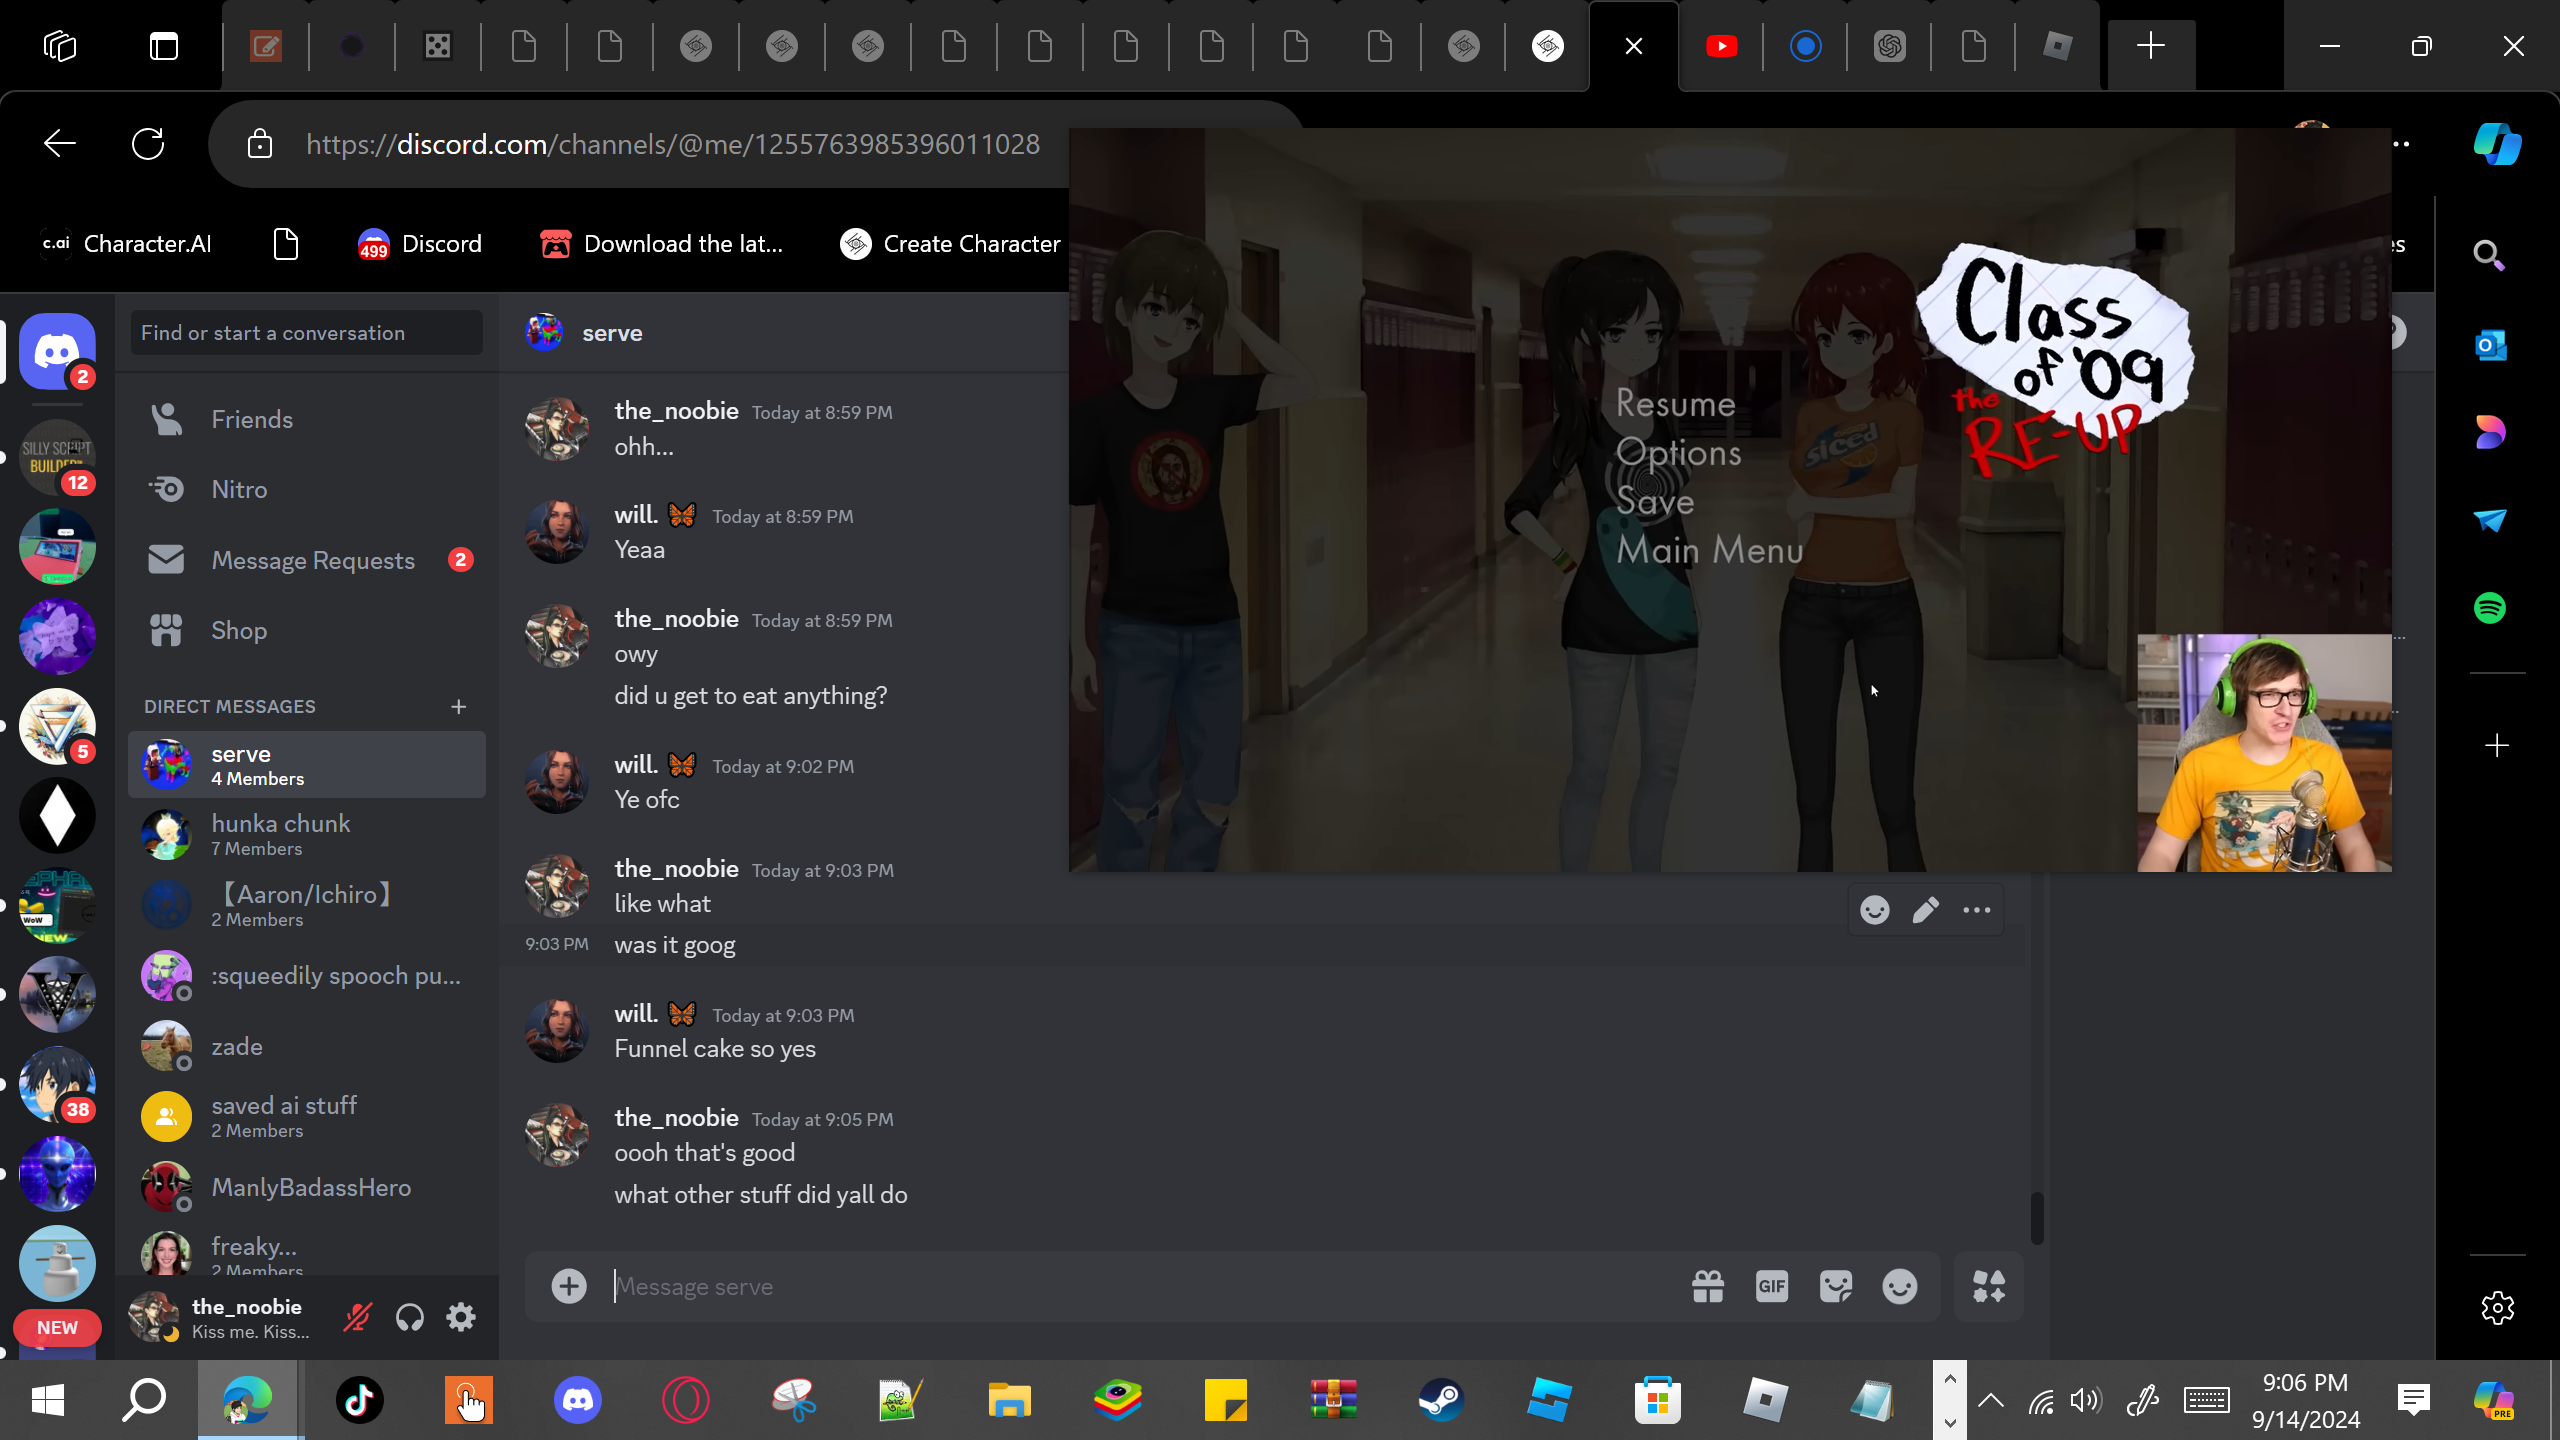Click the plus attachment button in message bar
The image size is (2560, 1440).
pos(569,1286)
